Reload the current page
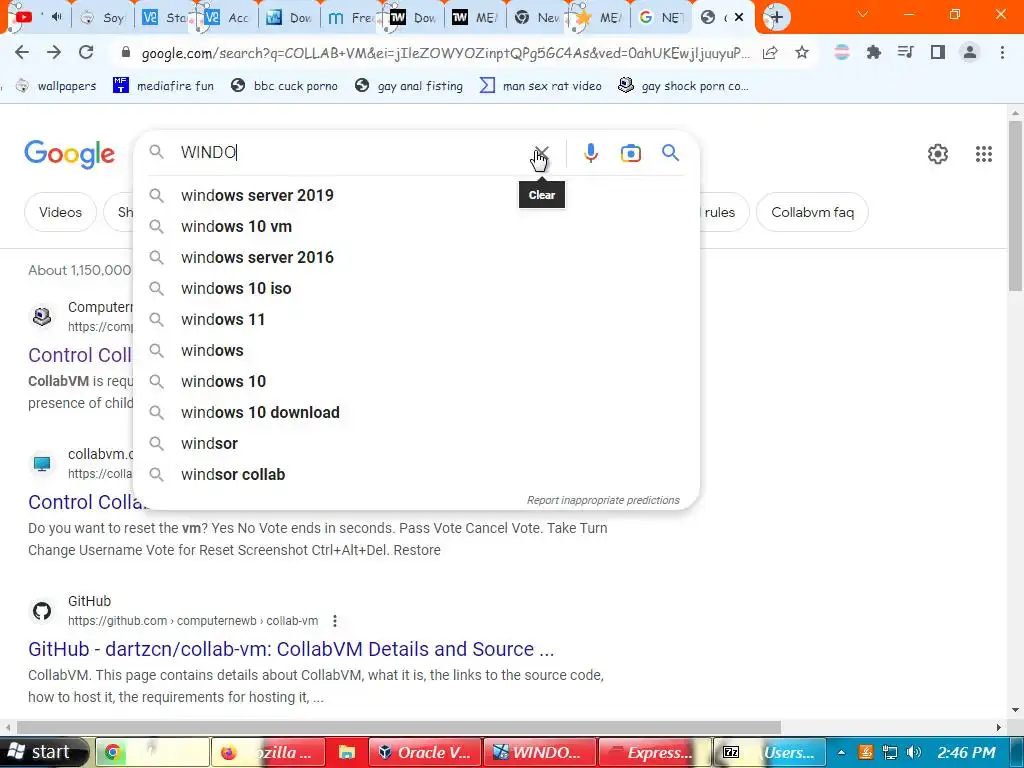This screenshot has height=768, width=1024. point(86,52)
